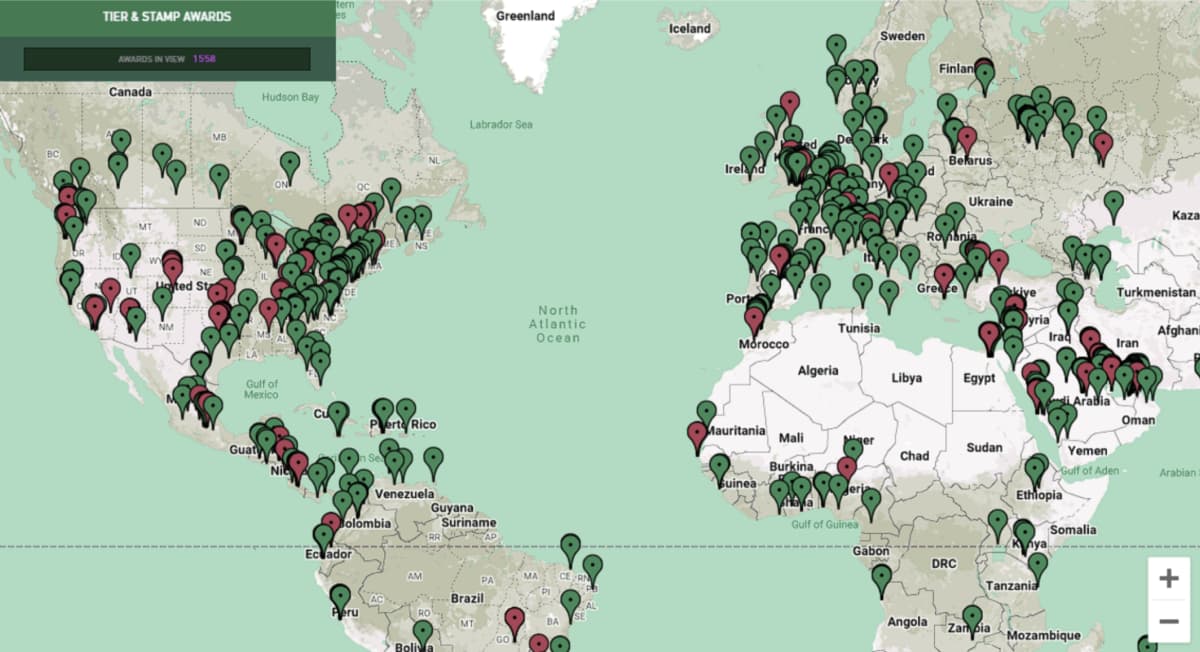This screenshot has height=652, width=1200.
Task: Click the Algeria country label
Action: pos(818,371)
